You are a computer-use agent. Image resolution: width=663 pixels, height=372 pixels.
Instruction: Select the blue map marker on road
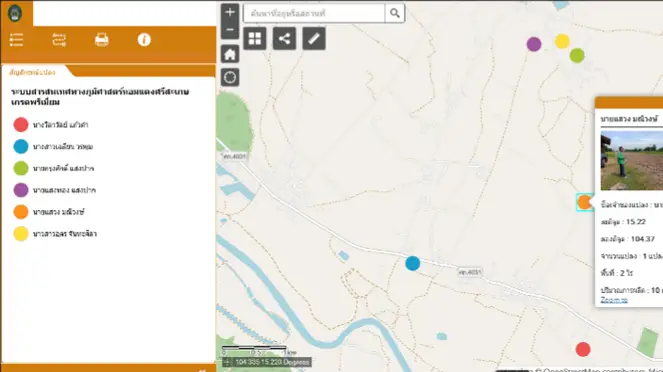413,263
